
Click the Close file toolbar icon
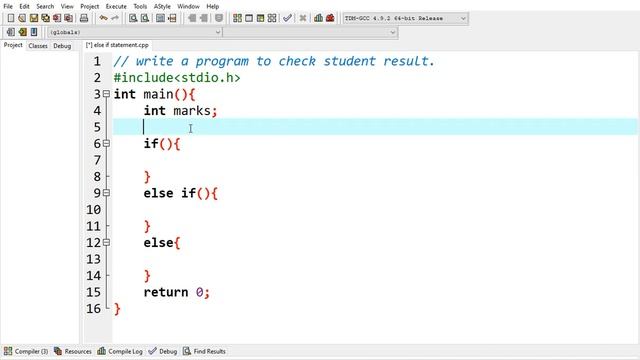pos(57,18)
